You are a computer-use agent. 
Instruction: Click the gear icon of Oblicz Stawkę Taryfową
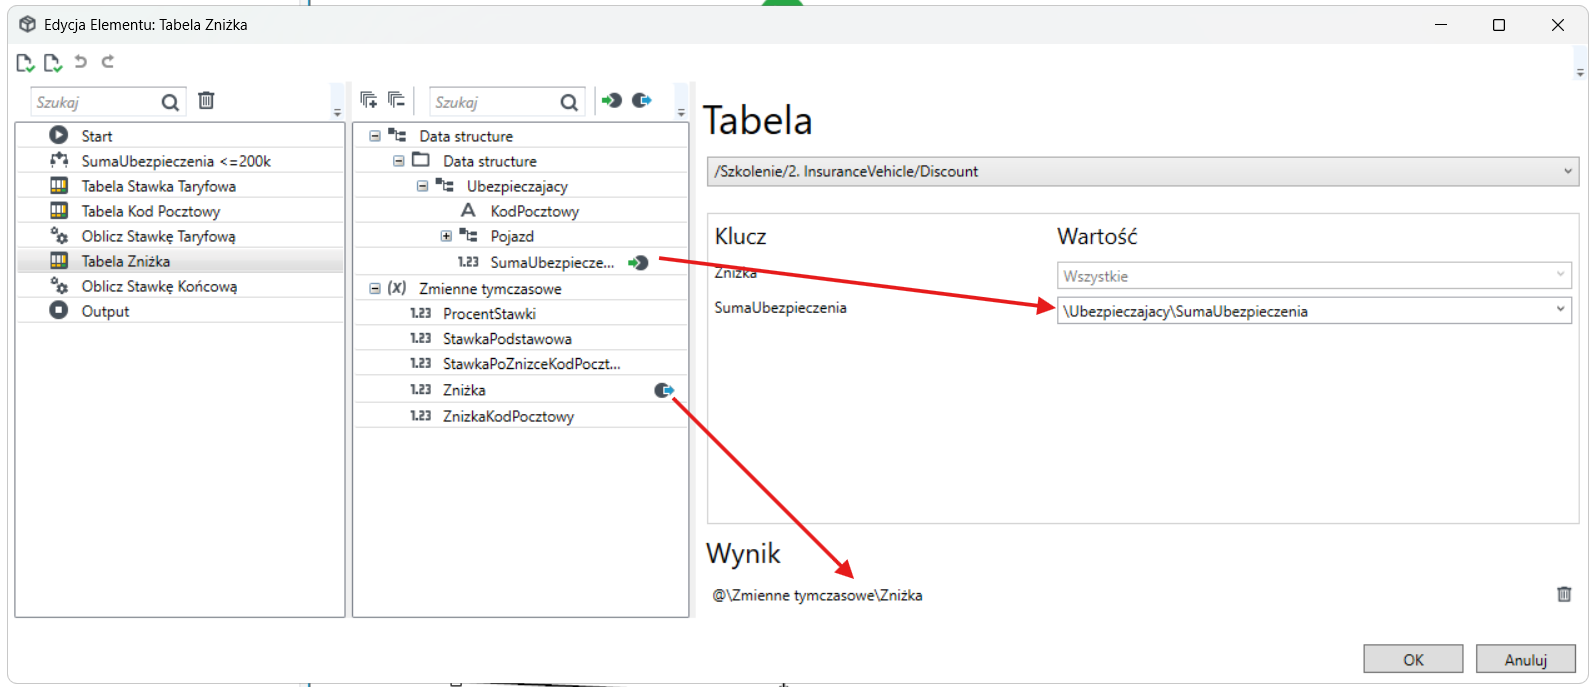click(x=59, y=235)
